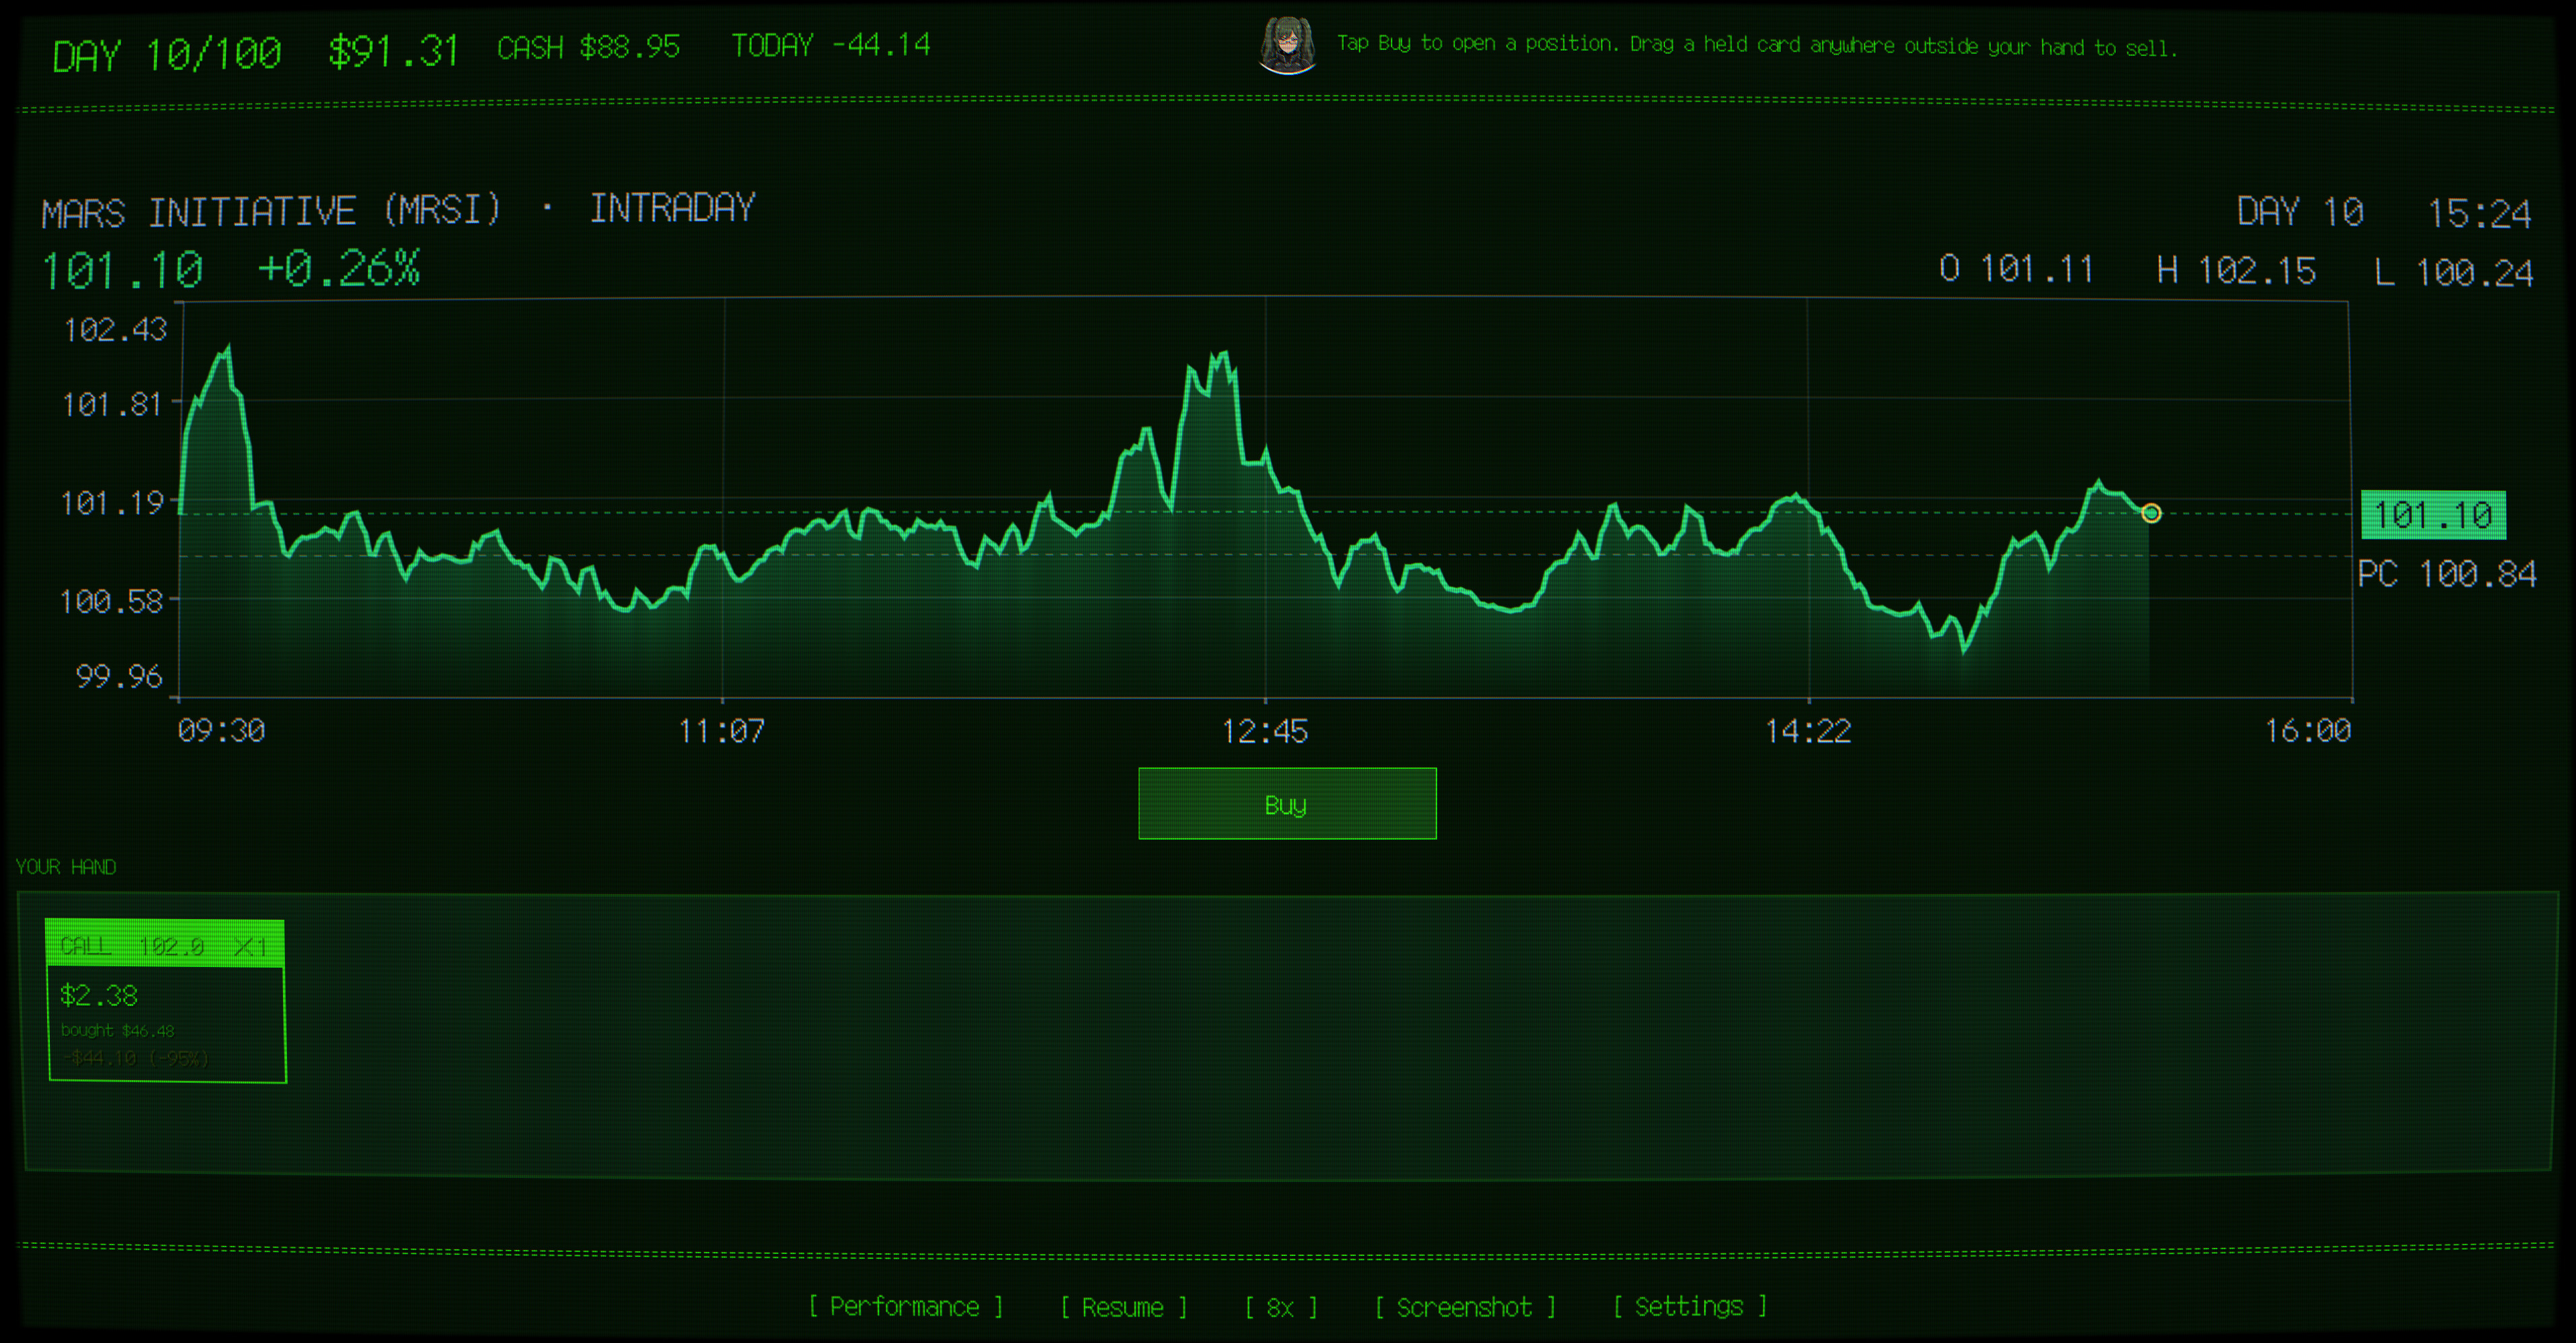
Task: Click the H 102.15 high price
Action: click(2236, 270)
